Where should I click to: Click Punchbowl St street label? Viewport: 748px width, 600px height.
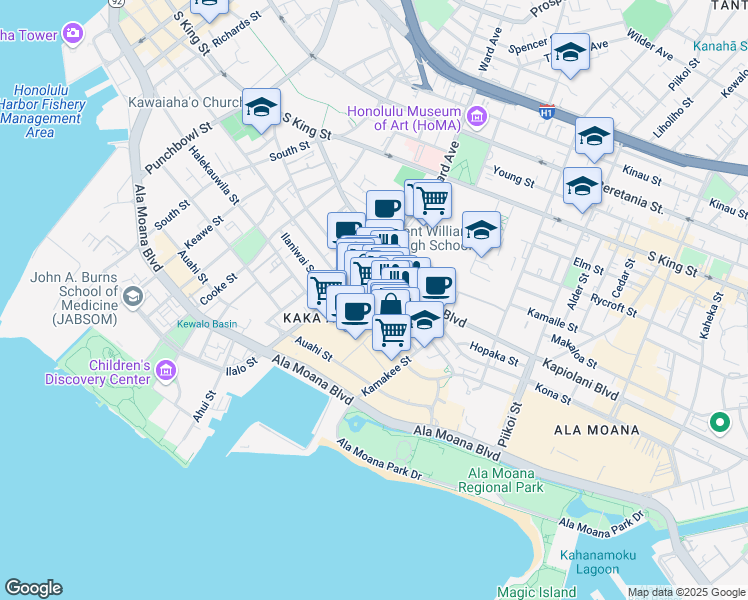point(178,148)
